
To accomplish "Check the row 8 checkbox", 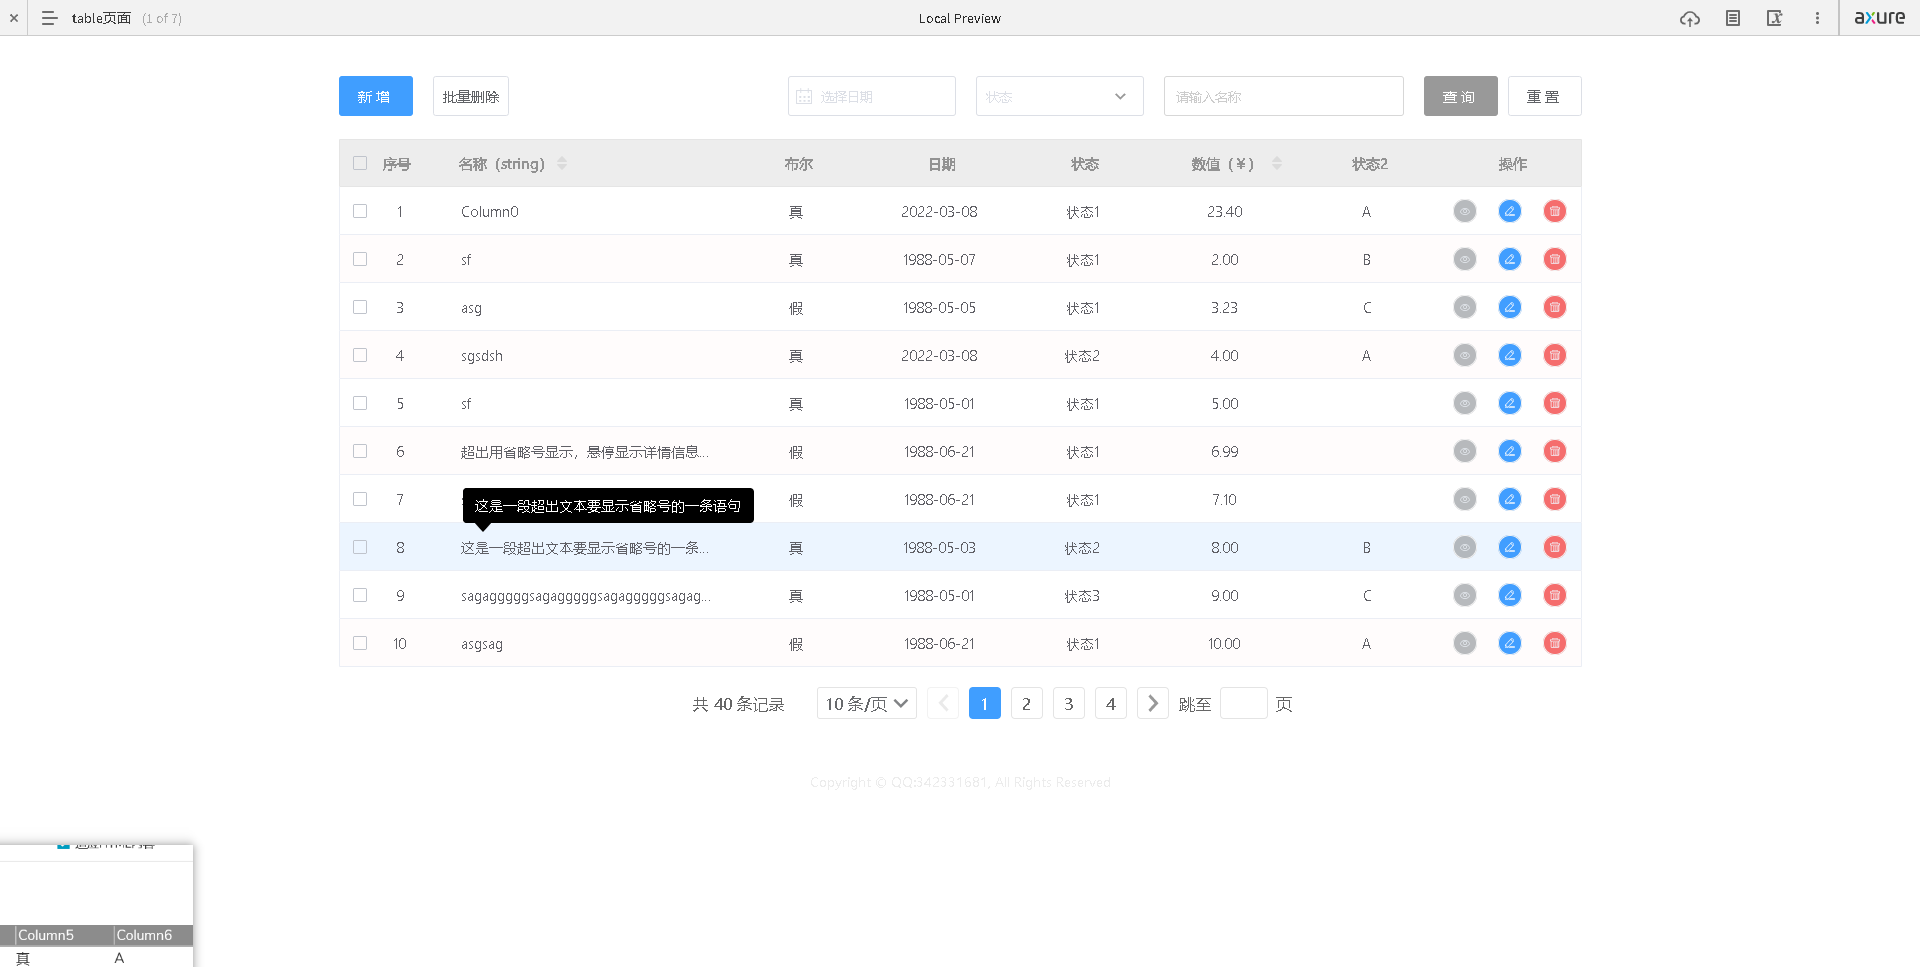I will pos(360,547).
